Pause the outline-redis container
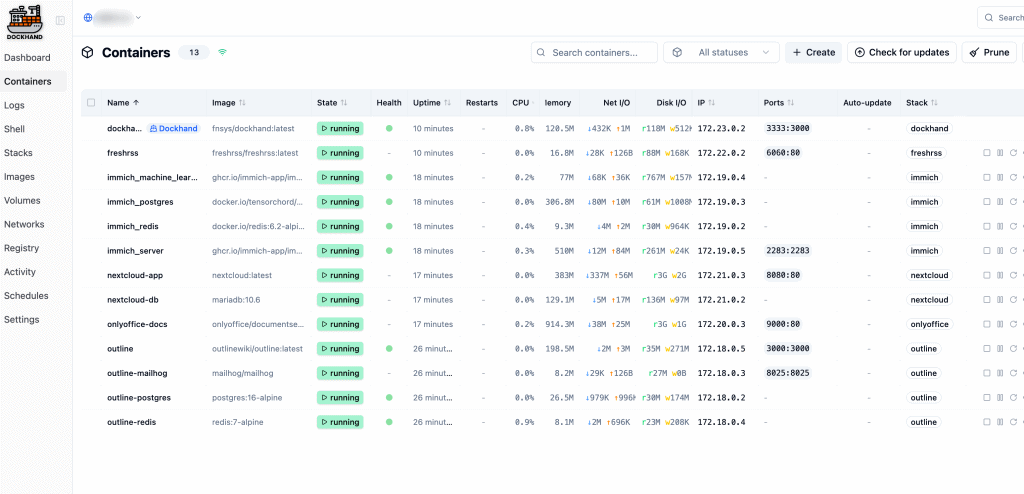Screen dimensions: 1024x494 click(1000, 422)
